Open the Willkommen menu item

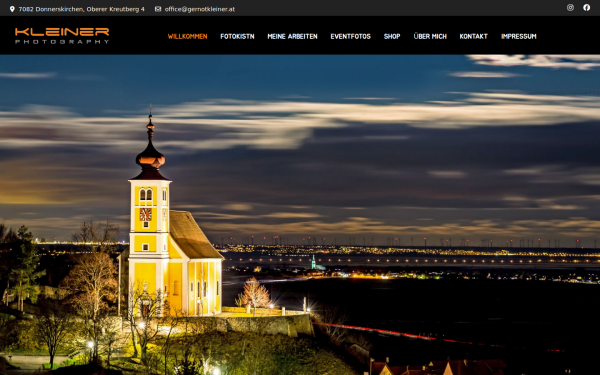point(188,36)
